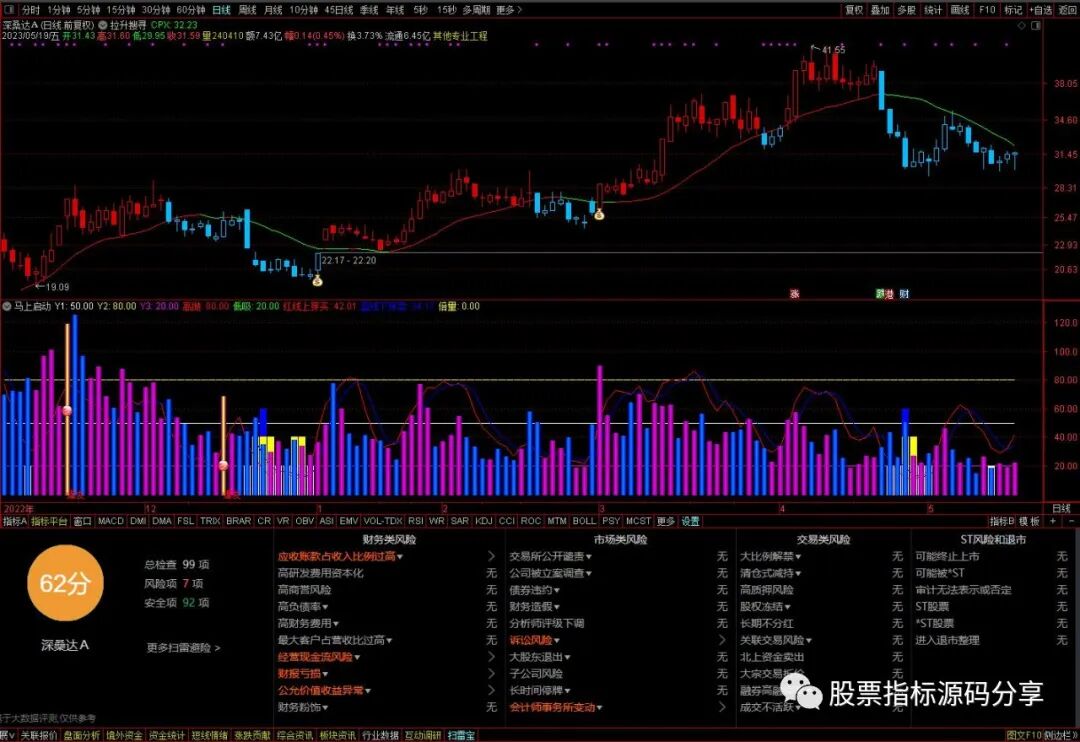
Task: Click the minus icon on indicator tab bar
Action: 1070,522
